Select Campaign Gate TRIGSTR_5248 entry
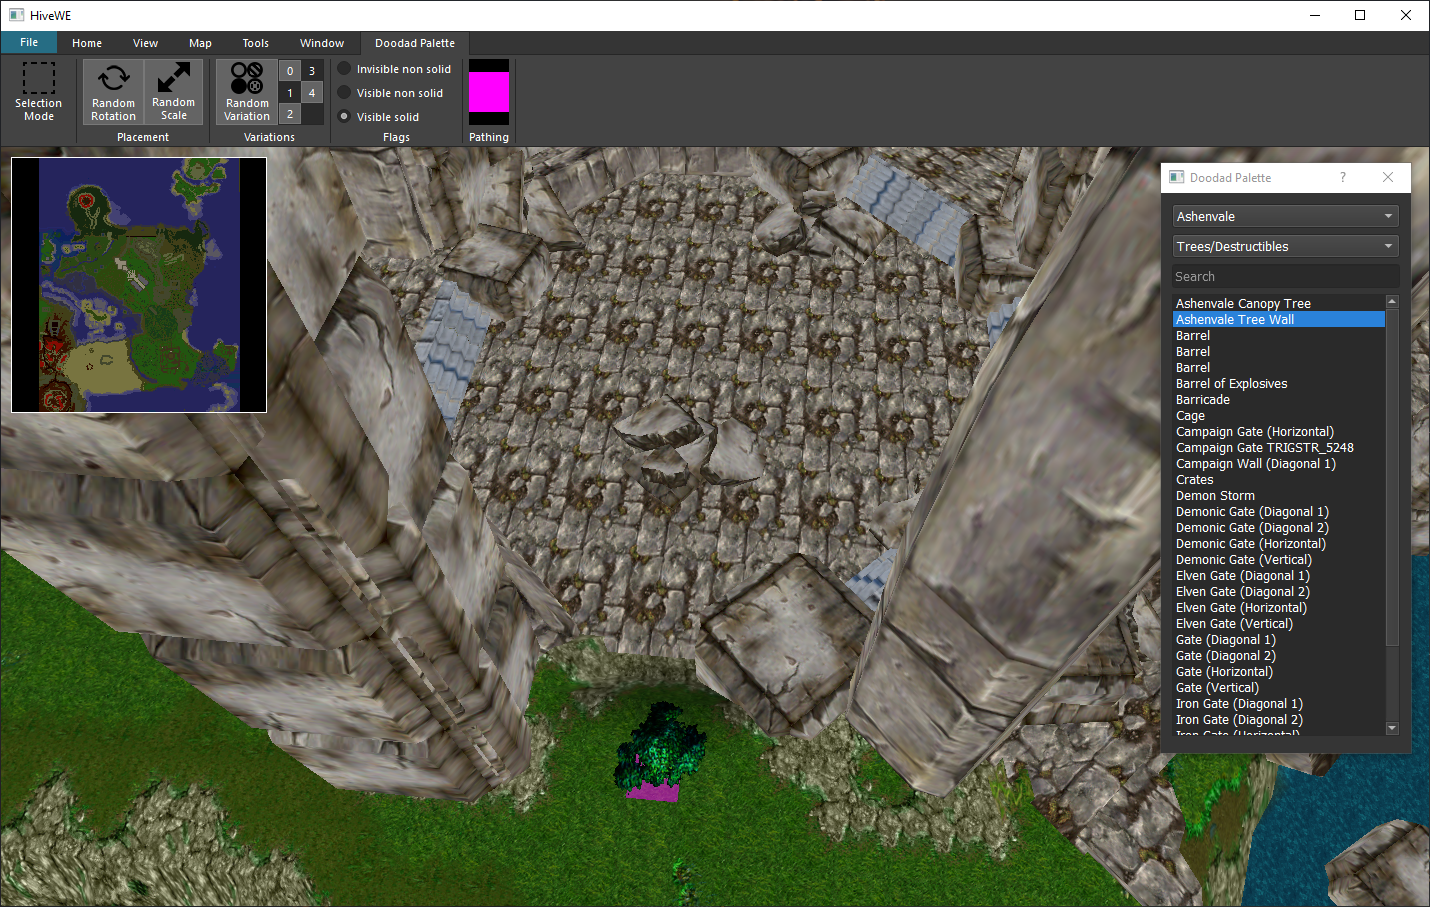The image size is (1430, 907). coord(1279,447)
